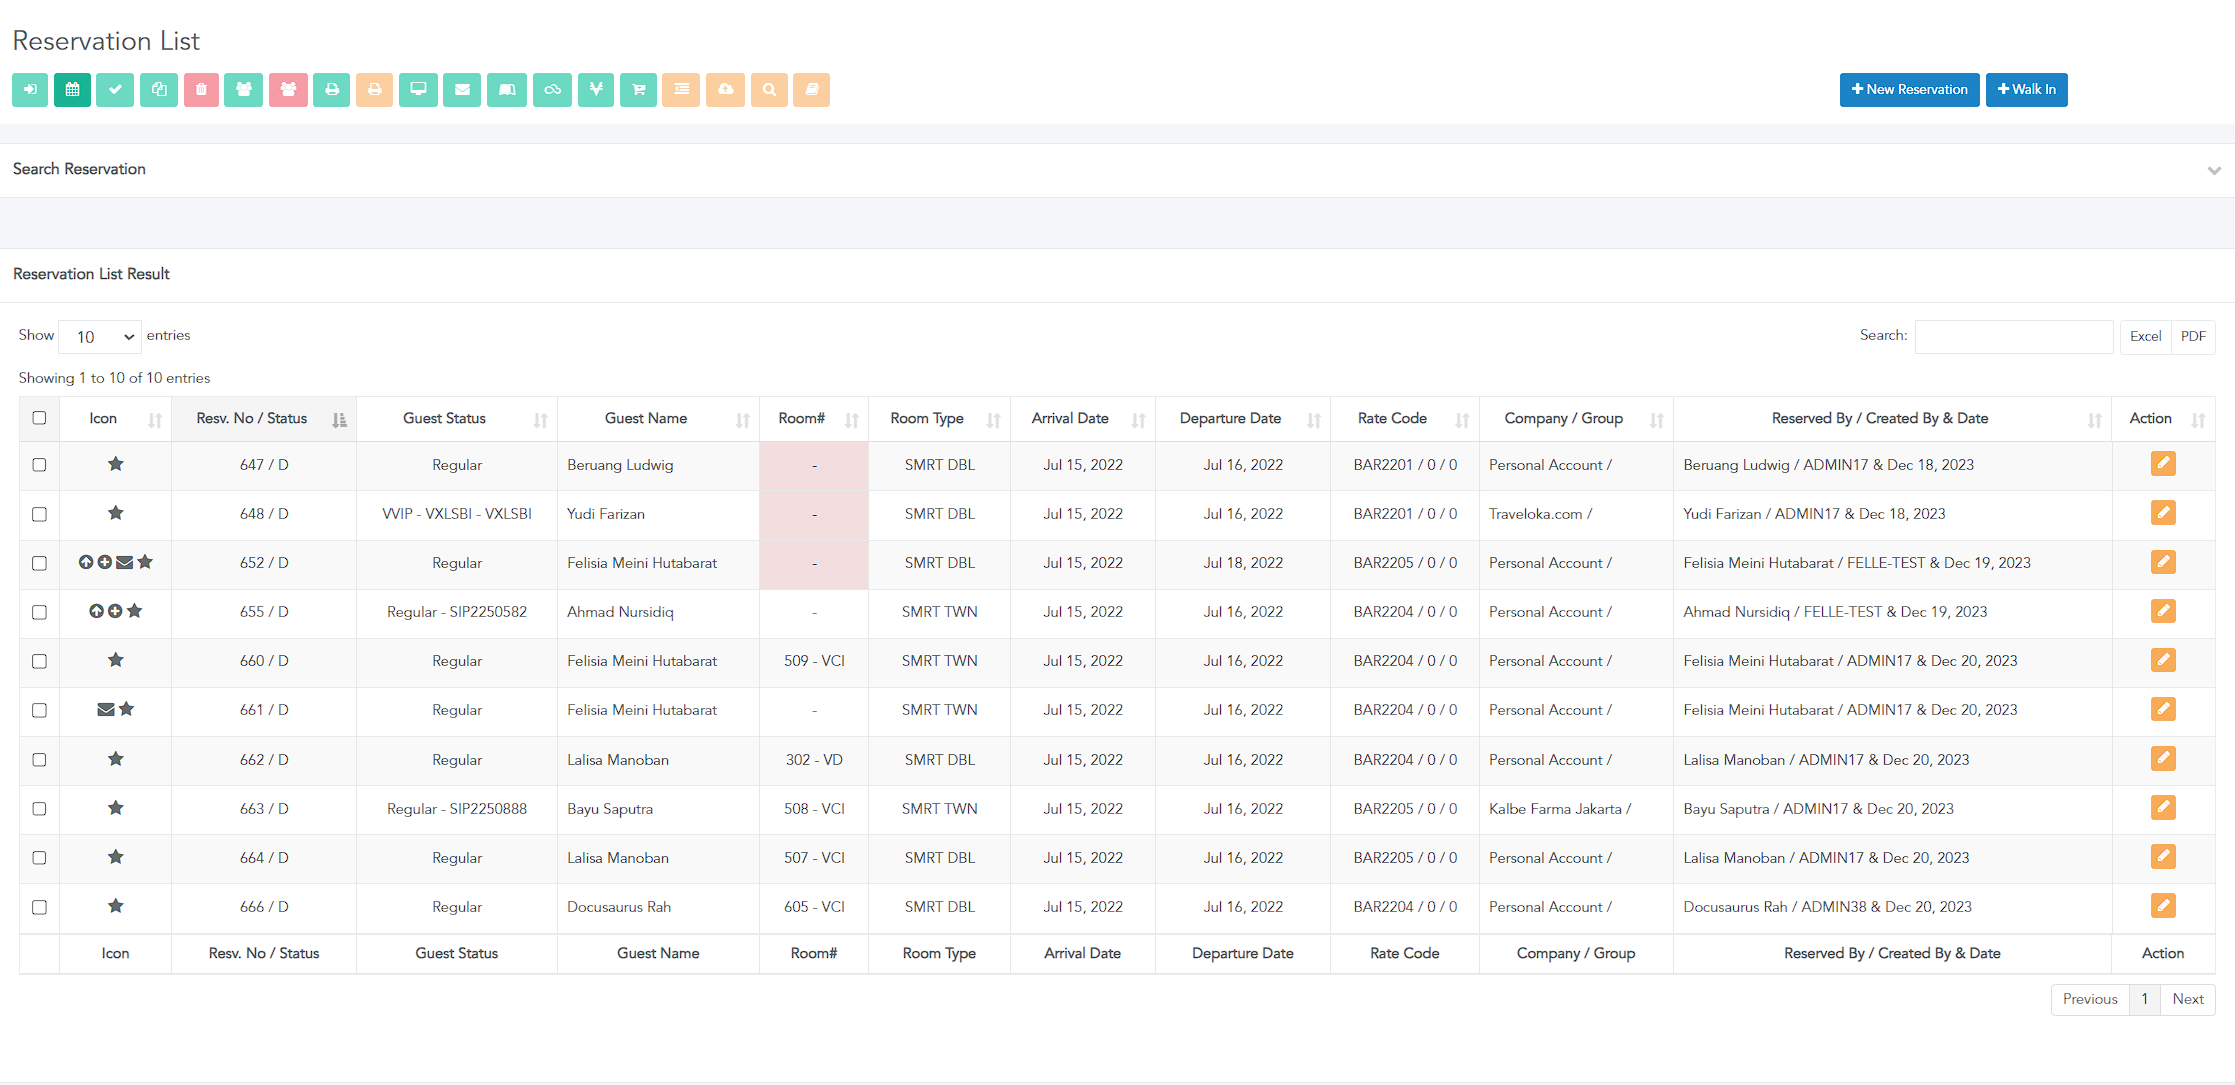Click the pink trash delete icon
Viewport: 2235px width, 1085px height.
tap(201, 90)
